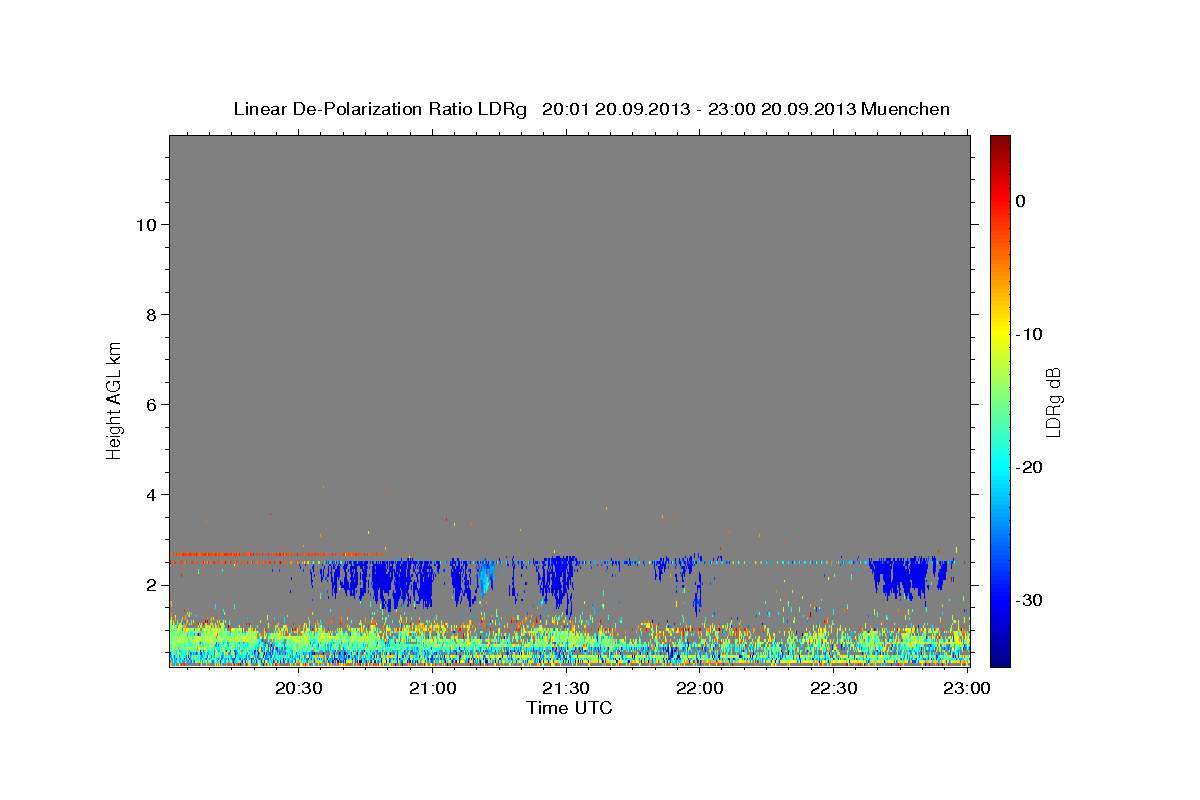
Task: Click the height tick label 6
Action: click(x=149, y=404)
